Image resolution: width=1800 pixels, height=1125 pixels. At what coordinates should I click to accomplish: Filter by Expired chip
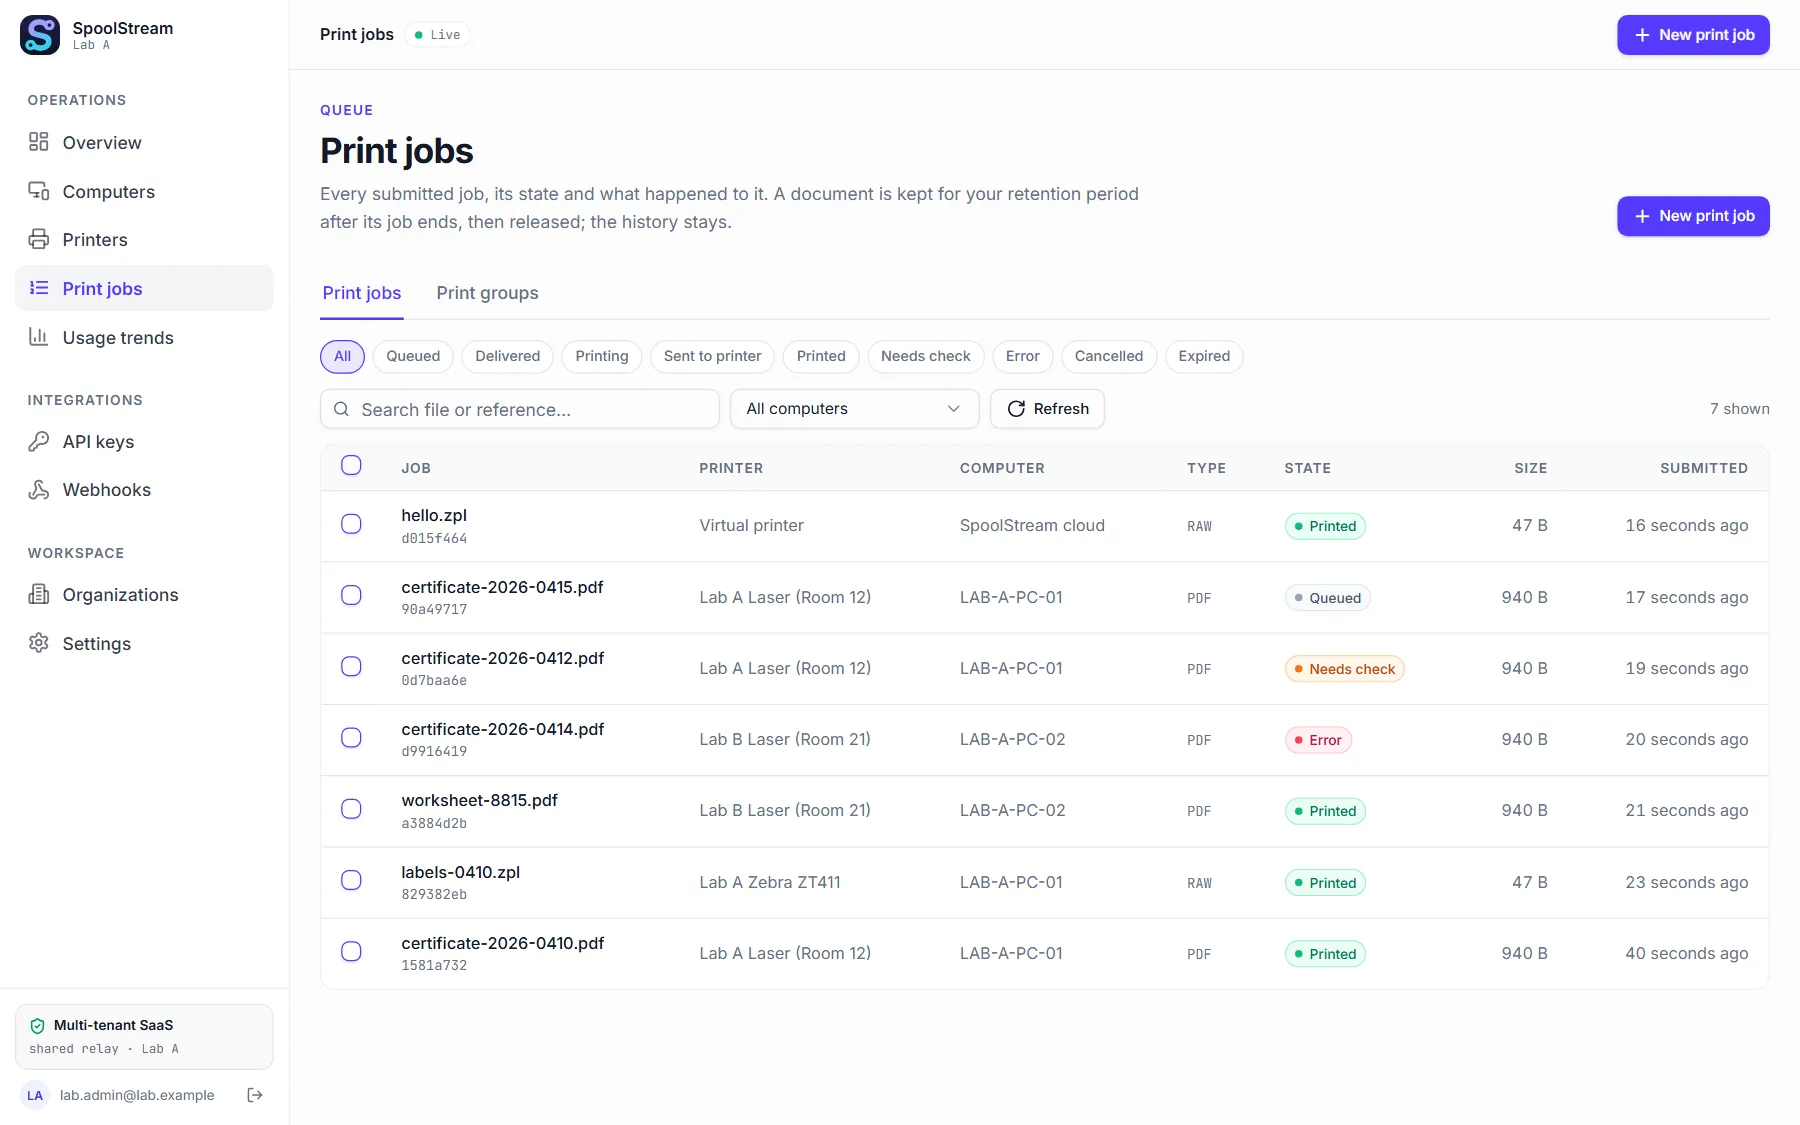tap(1204, 356)
